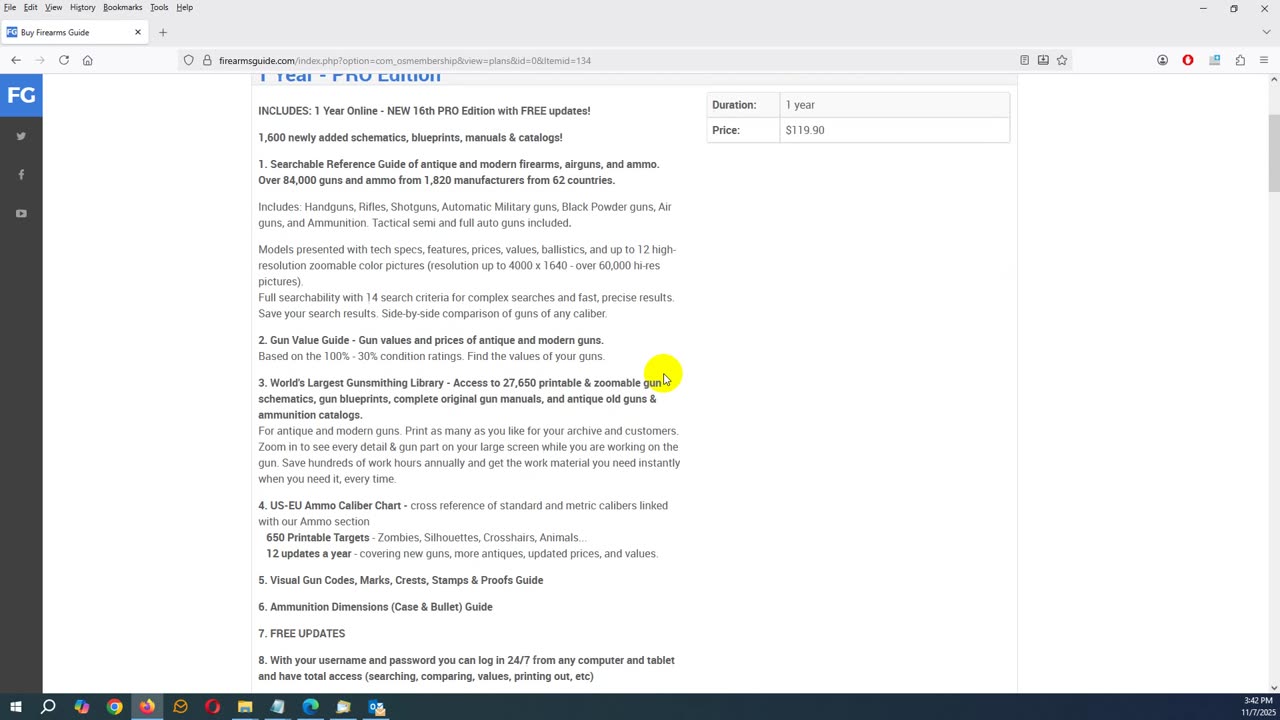1280x720 pixels.
Task: Open the list all tabs dropdown arrow
Action: (x=1266, y=32)
